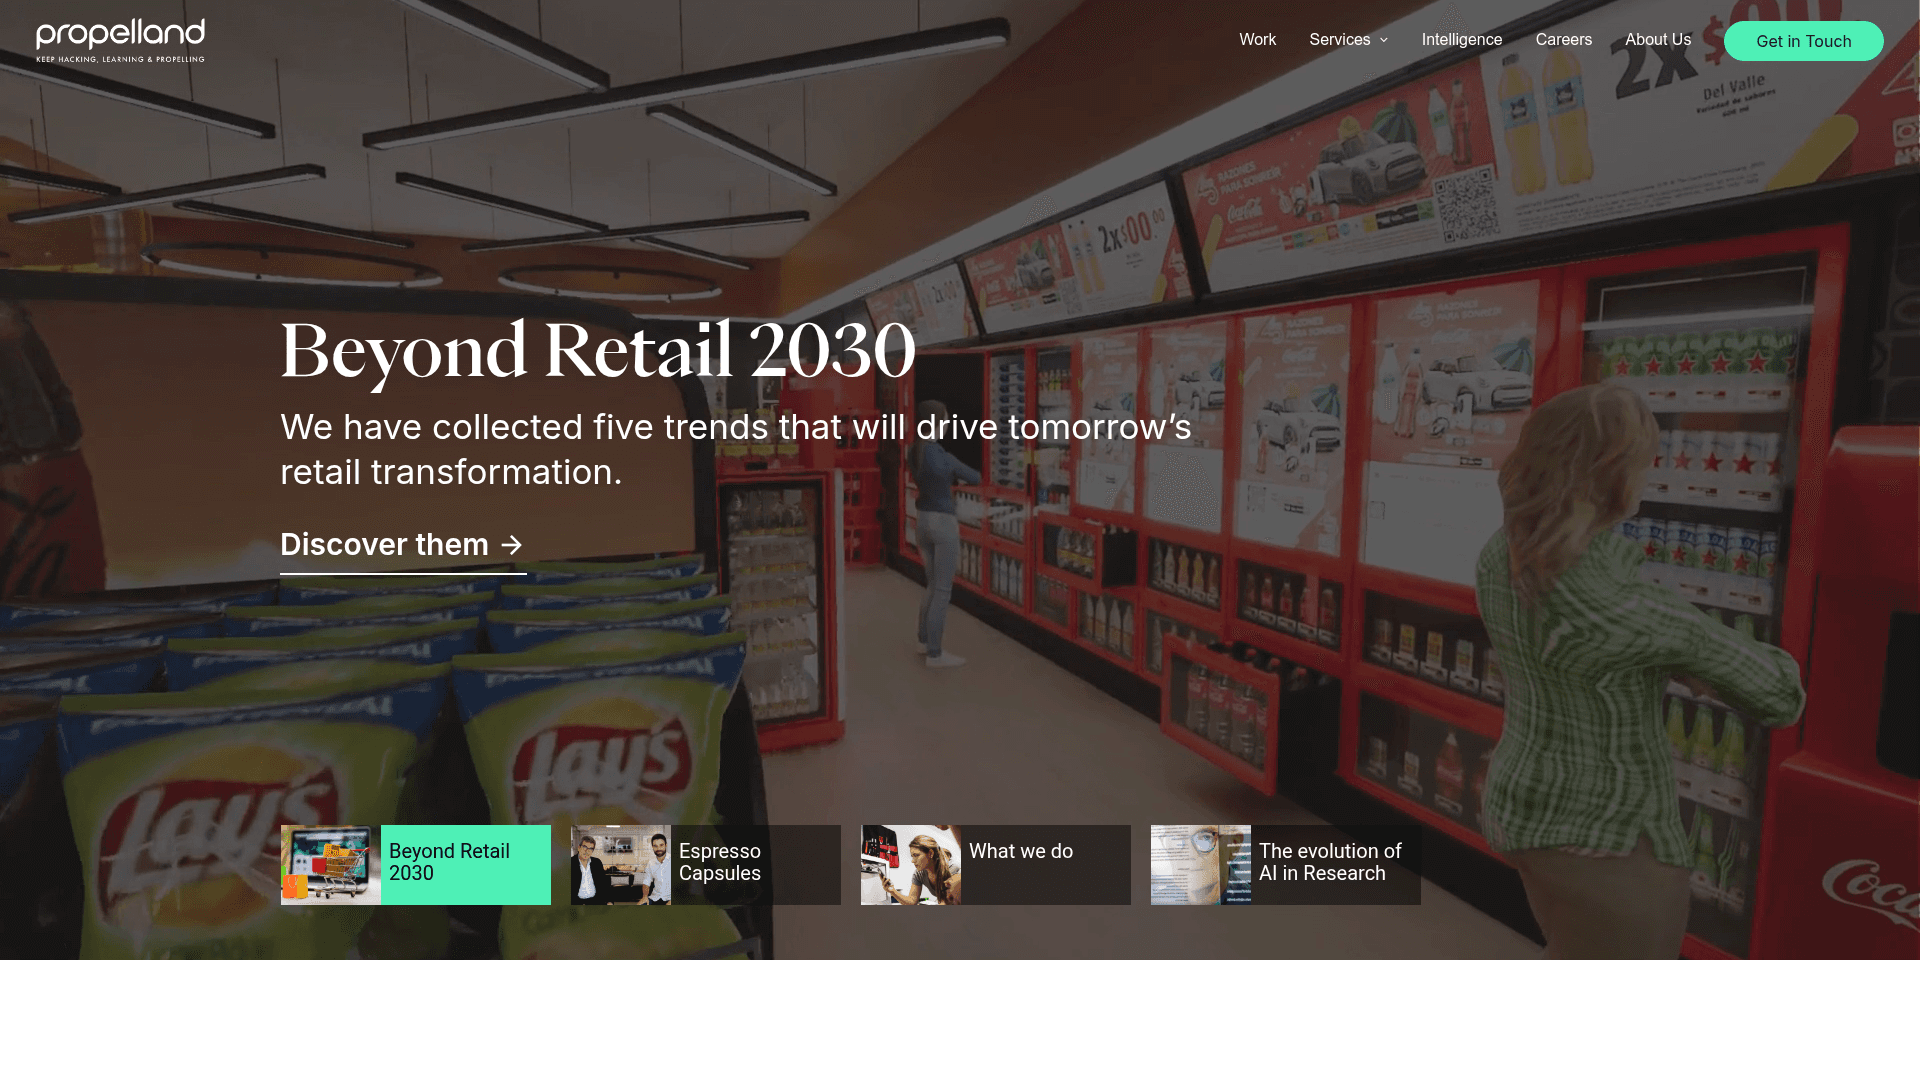This screenshot has width=1920, height=1080.
Task: Click the What we do photo thumbnail
Action: tap(910, 864)
